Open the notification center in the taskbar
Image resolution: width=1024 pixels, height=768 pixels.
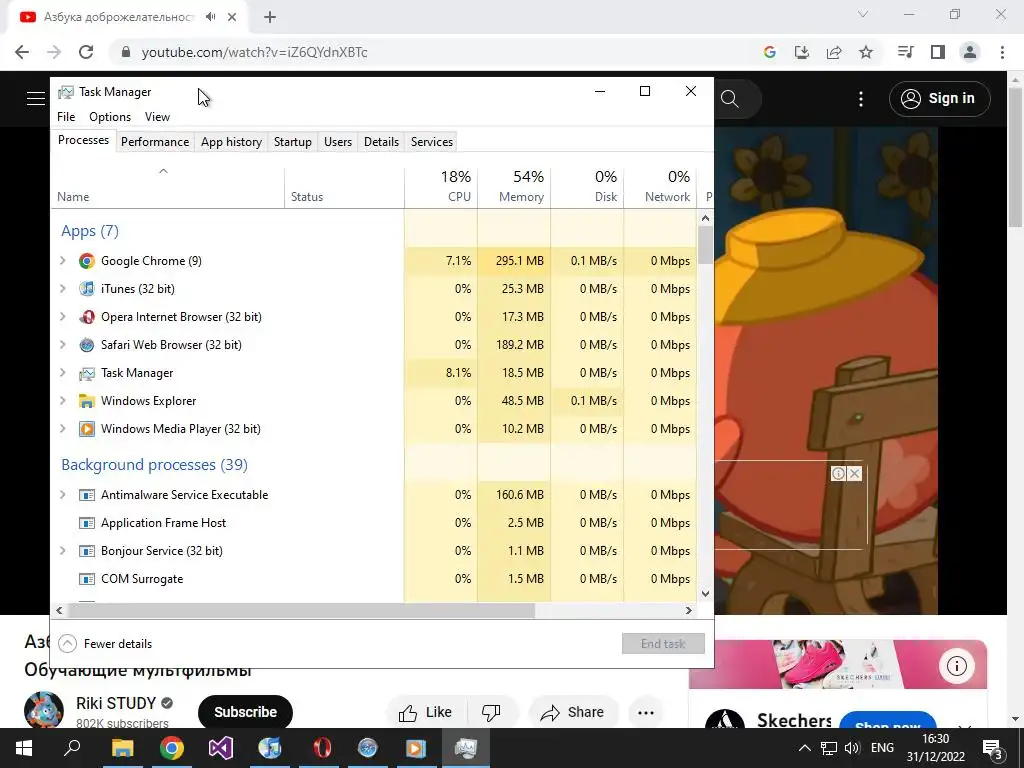993,749
